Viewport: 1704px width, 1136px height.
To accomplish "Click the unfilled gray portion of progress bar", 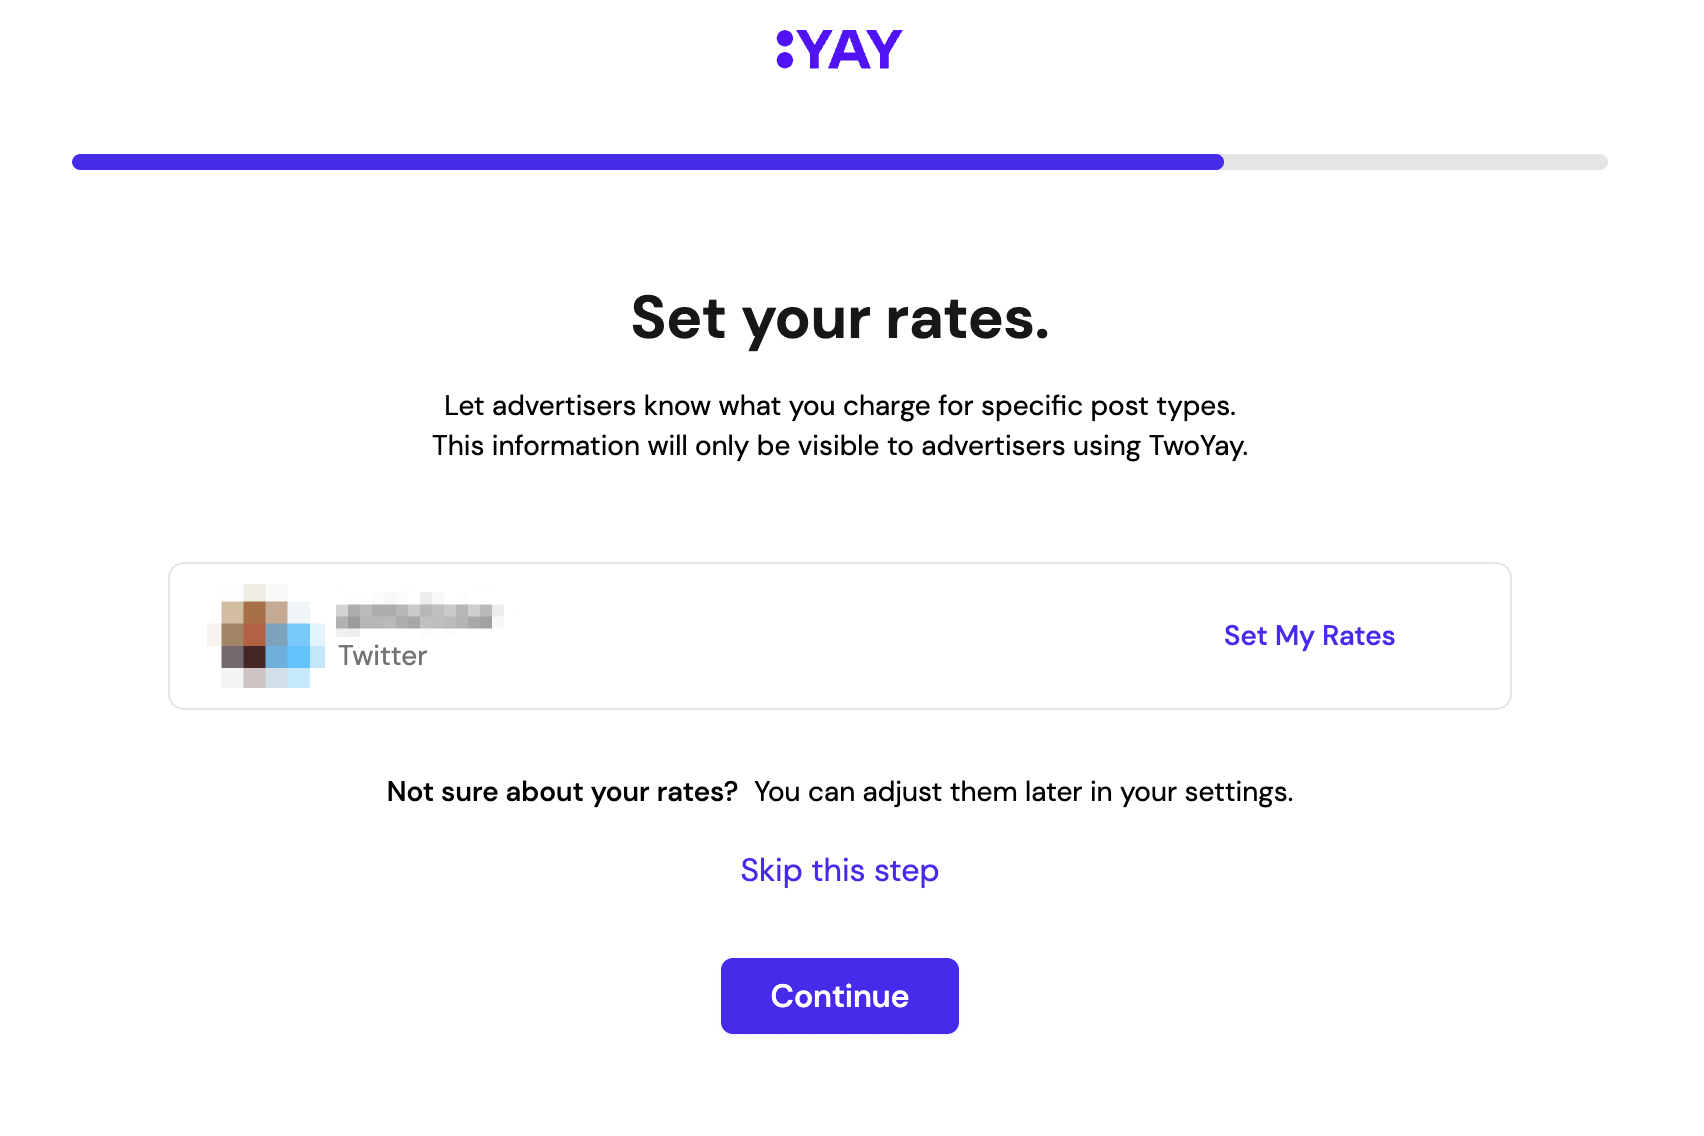I will (x=1416, y=162).
